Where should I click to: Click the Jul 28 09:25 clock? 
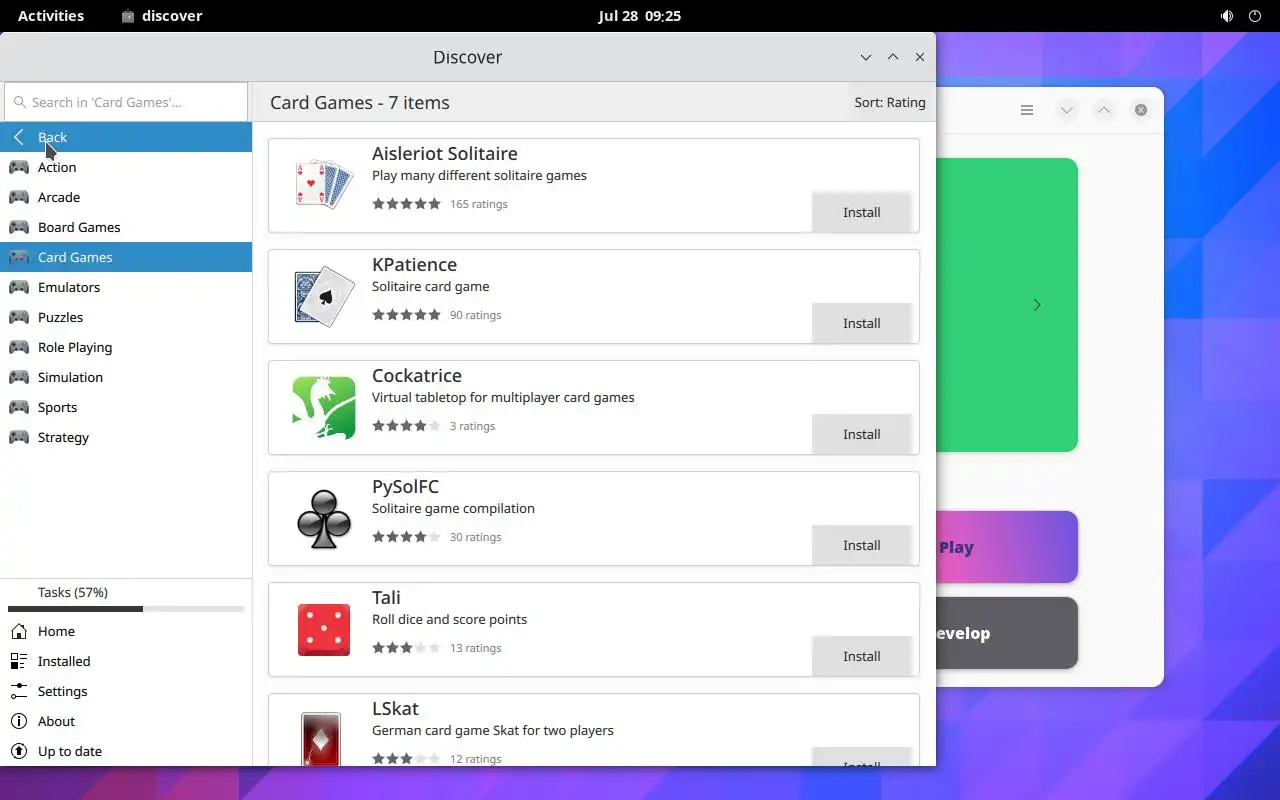pyautogui.click(x=640, y=16)
